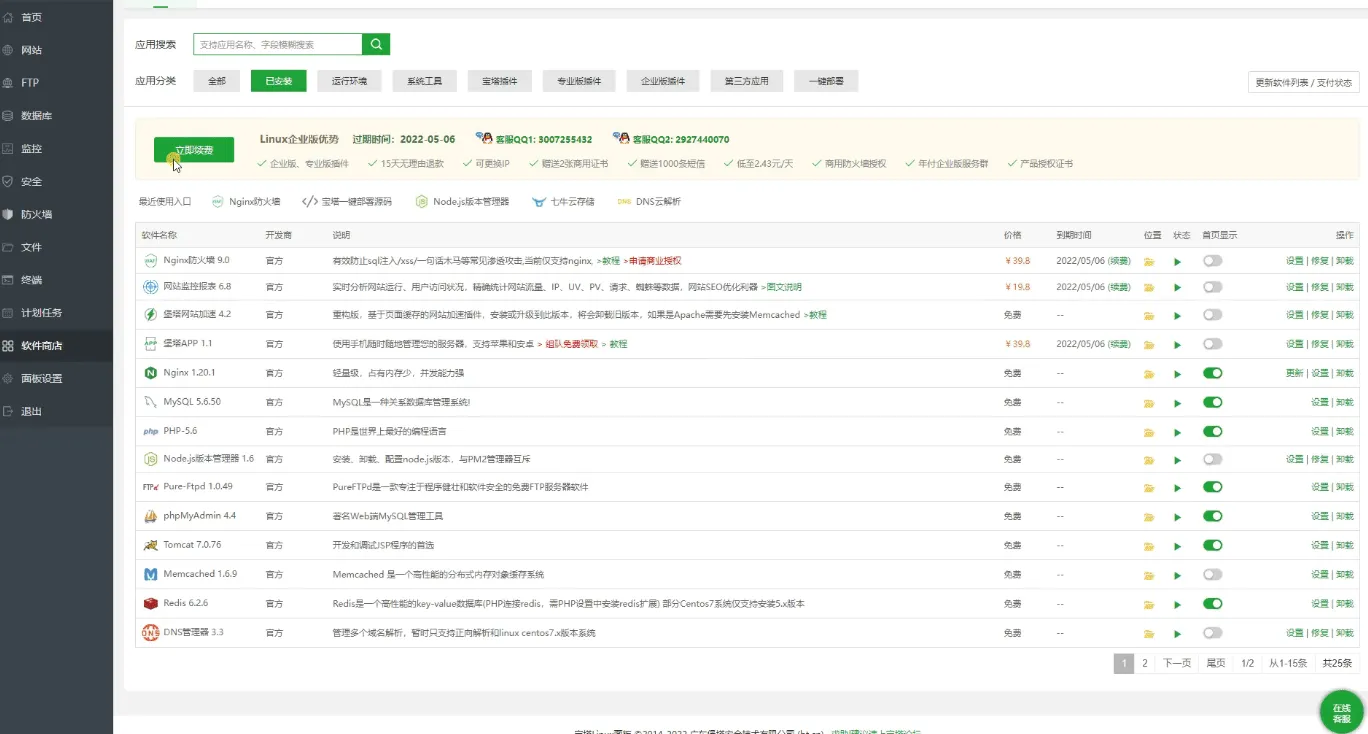Go to page 2 of the software list
This screenshot has width=1368, height=734.
pos(1145,663)
